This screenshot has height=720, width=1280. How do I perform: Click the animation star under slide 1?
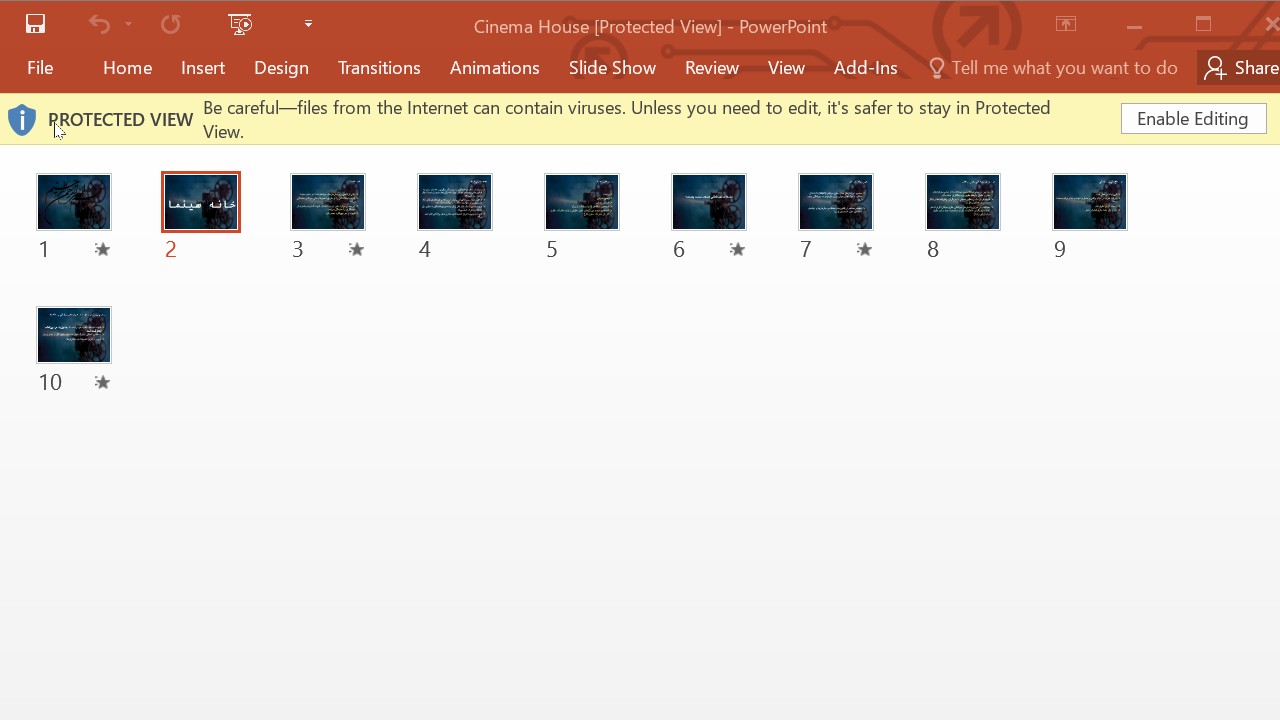(x=102, y=249)
